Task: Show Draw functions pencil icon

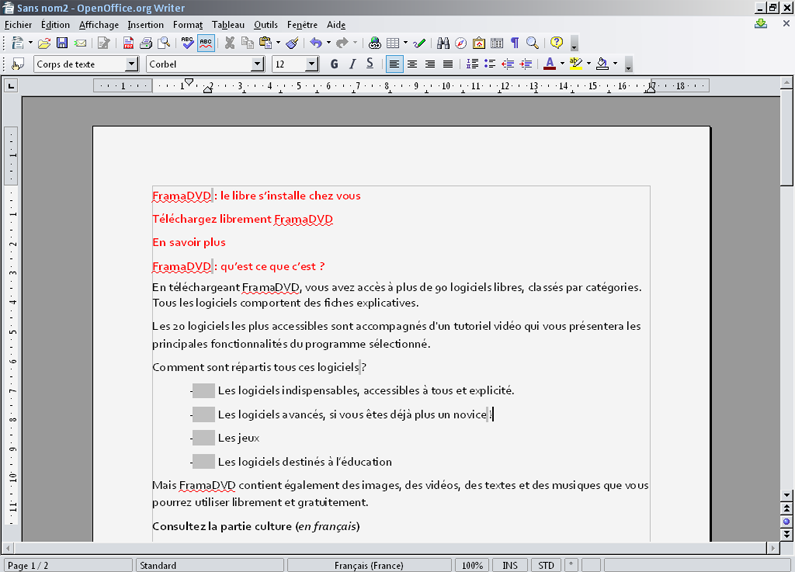Action: [x=419, y=43]
